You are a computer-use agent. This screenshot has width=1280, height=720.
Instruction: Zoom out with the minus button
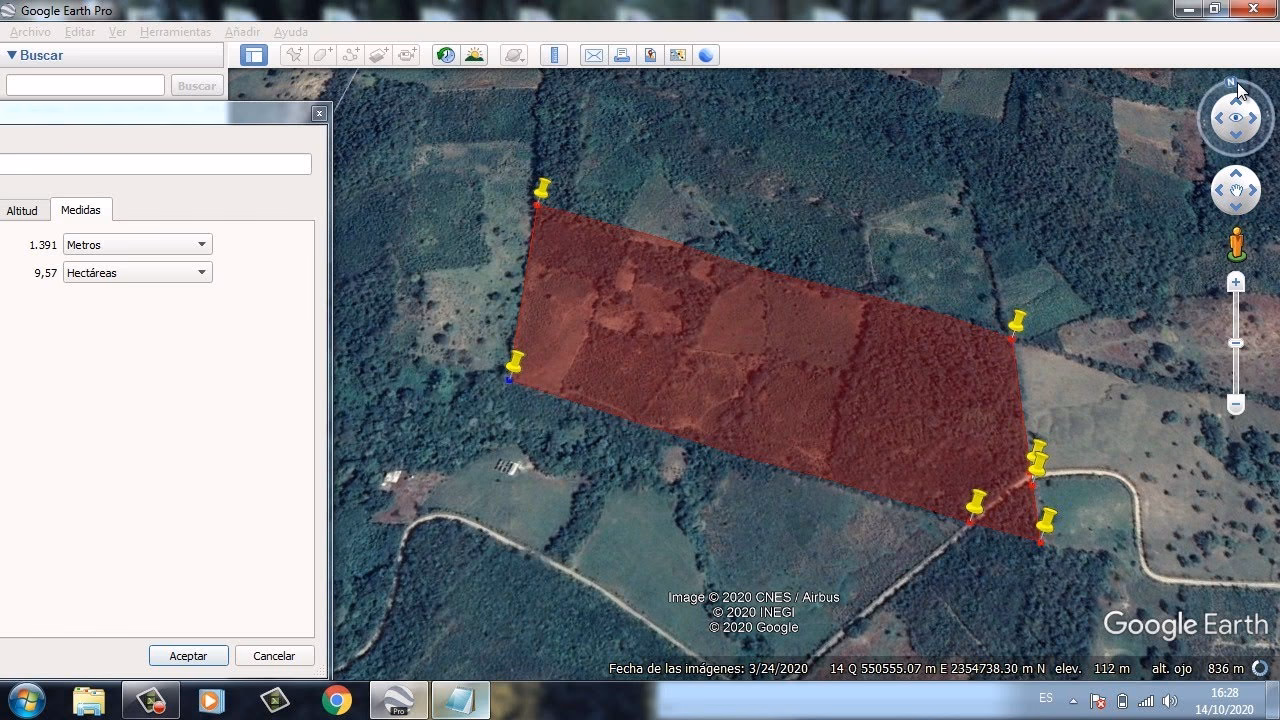point(1236,405)
